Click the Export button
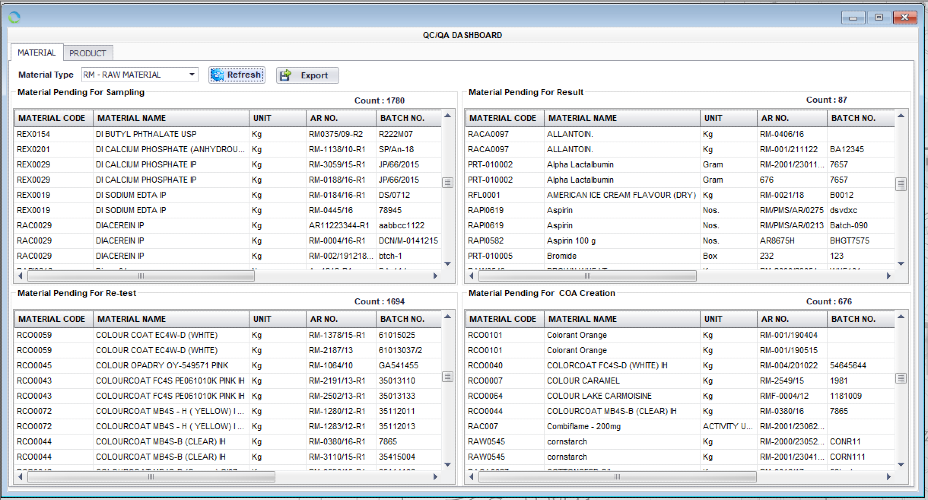Image resolution: width=928 pixels, height=500 pixels. [x=307, y=75]
